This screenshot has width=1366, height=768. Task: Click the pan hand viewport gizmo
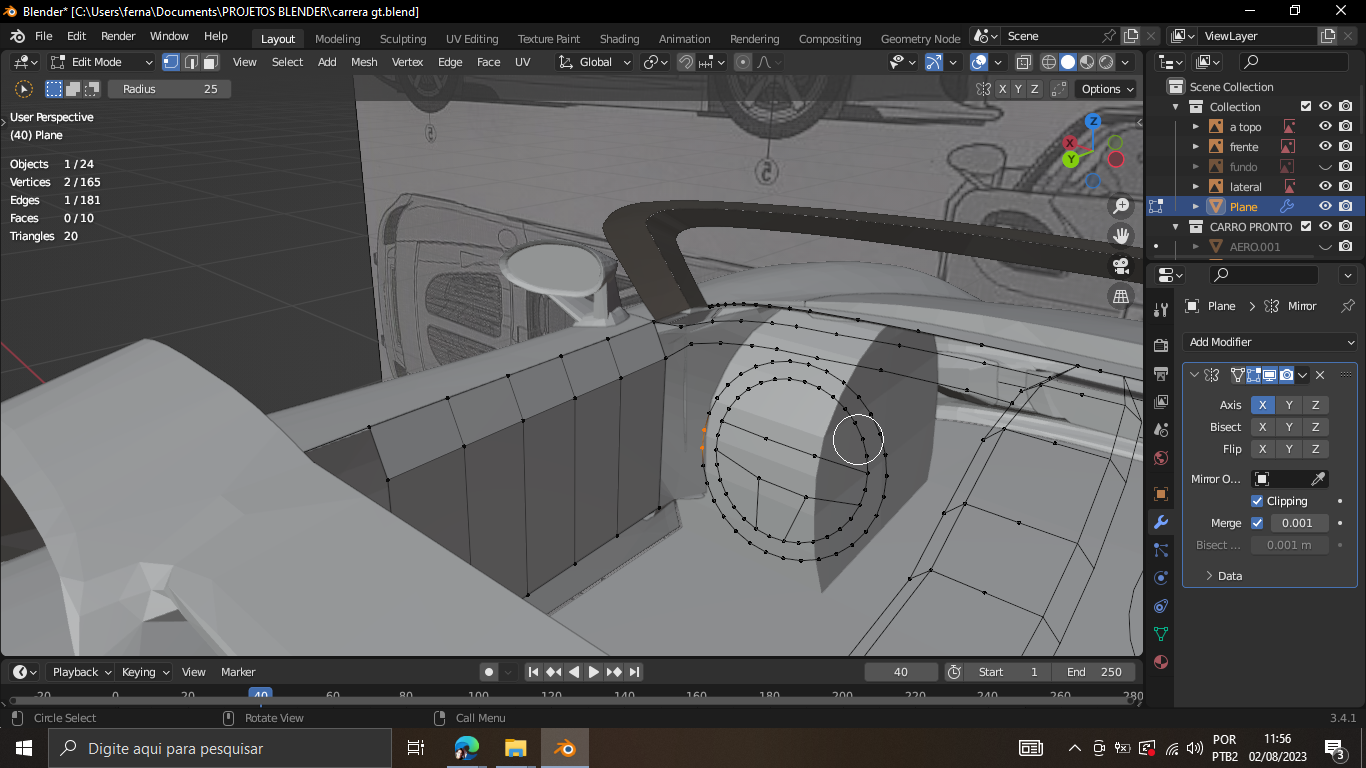point(1121,236)
